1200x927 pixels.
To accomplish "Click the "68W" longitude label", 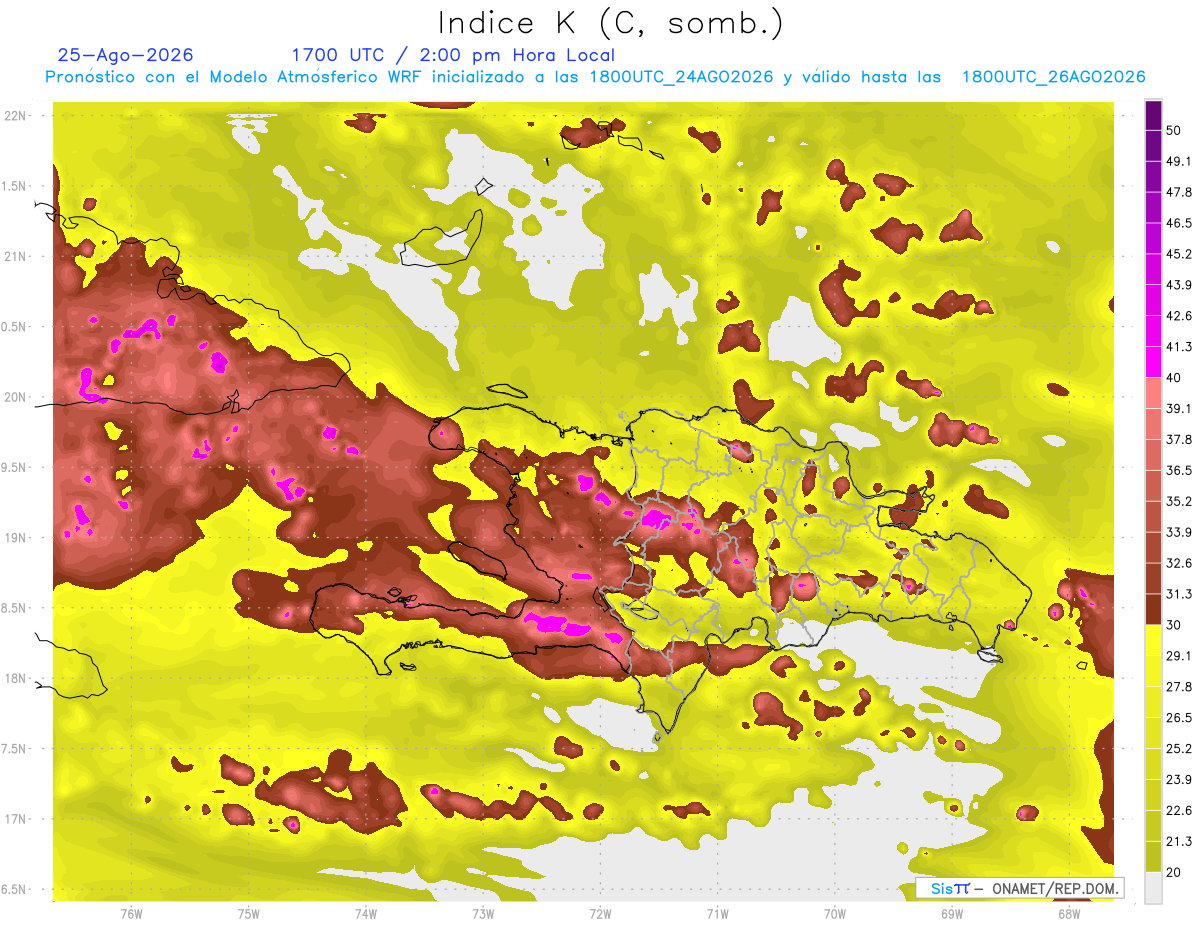I will (1069, 914).
